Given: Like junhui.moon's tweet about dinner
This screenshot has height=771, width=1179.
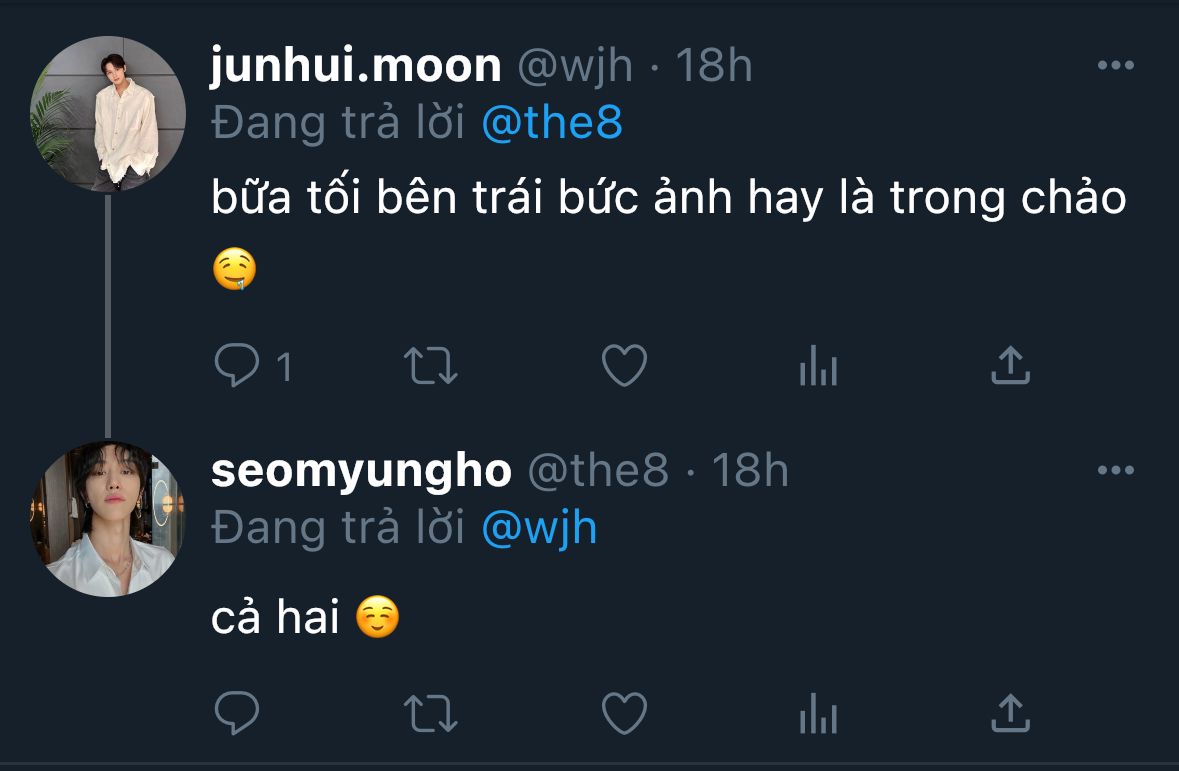Looking at the screenshot, I should [624, 367].
